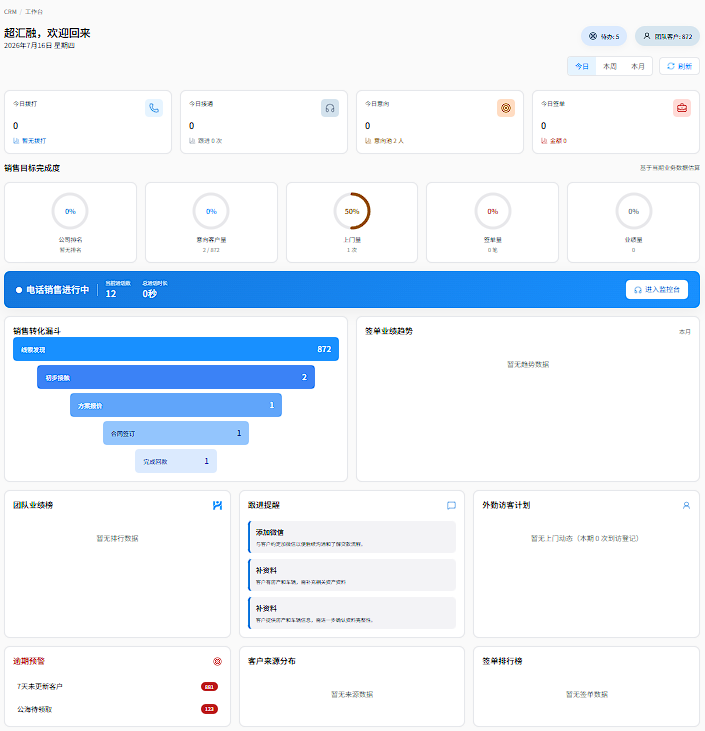Click the 刷新 refresh button
The height and width of the screenshot is (731, 705).
tap(679, 66)
